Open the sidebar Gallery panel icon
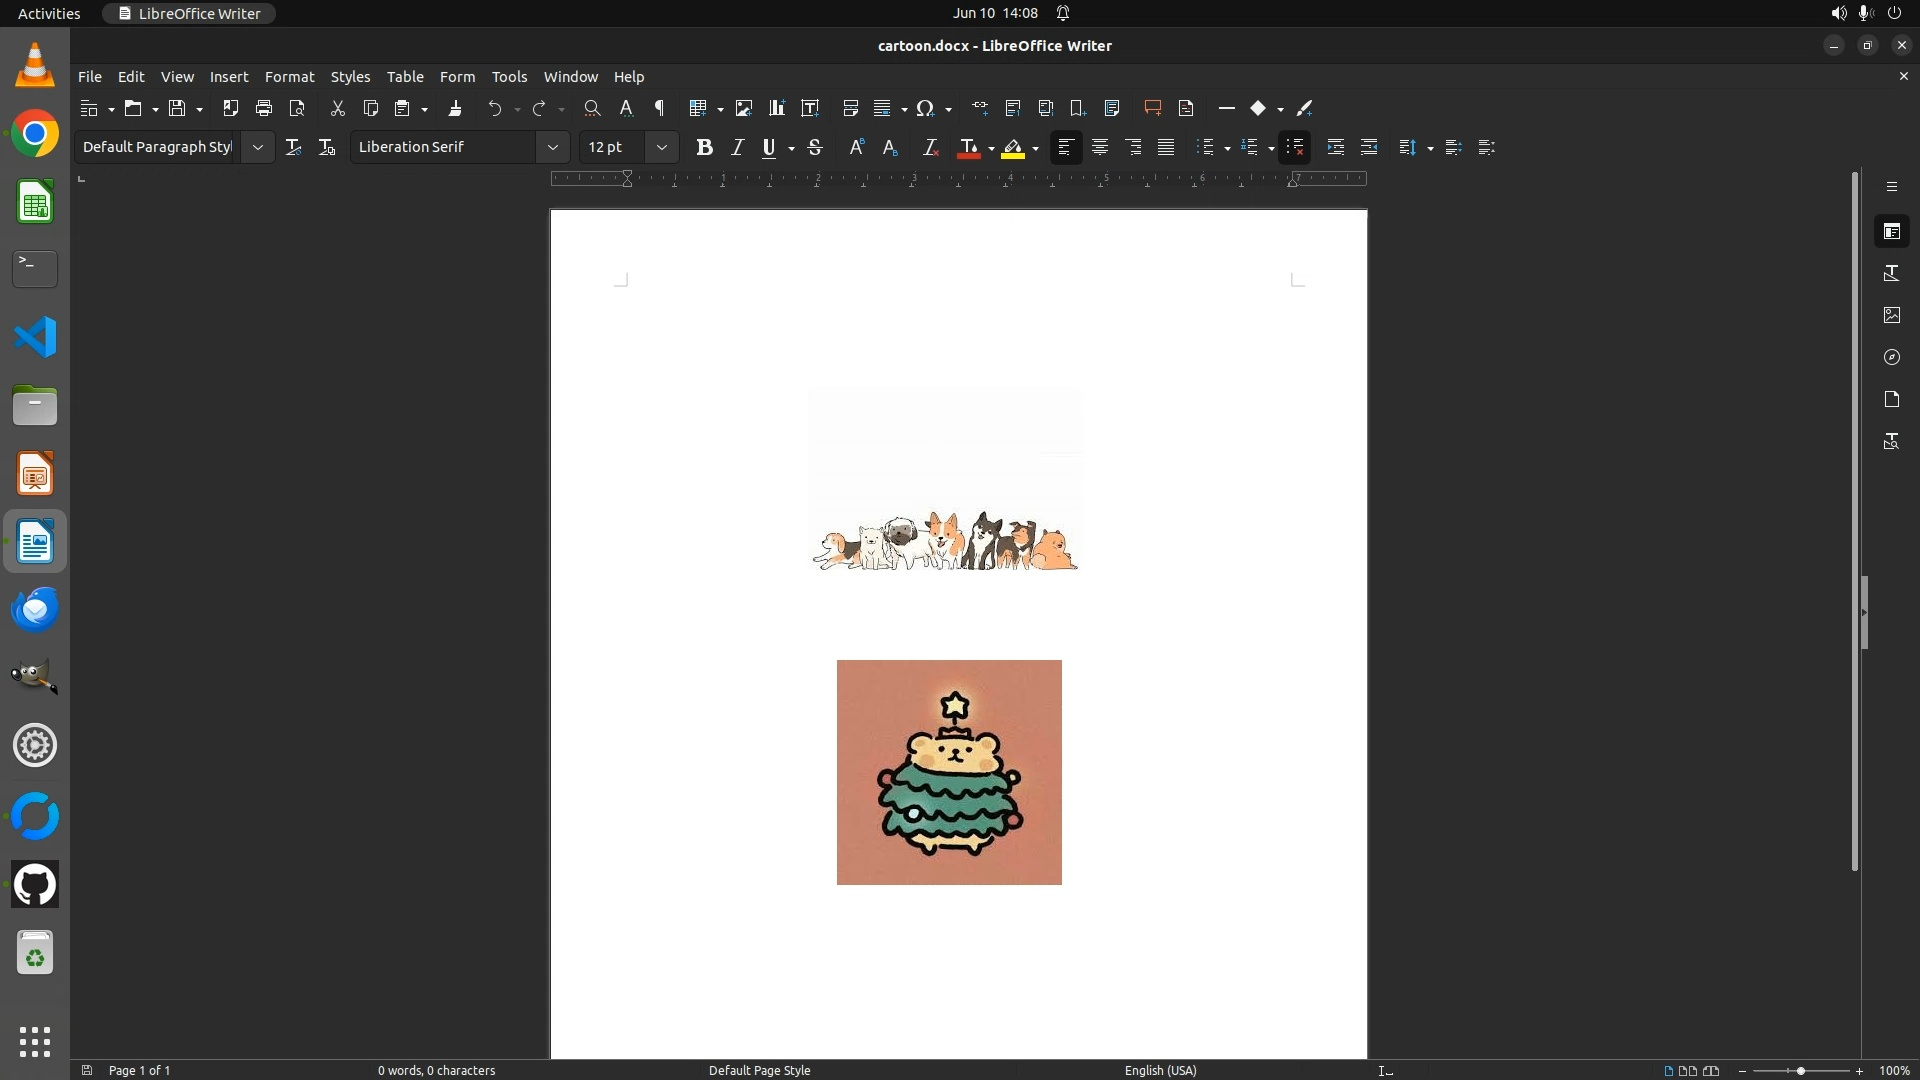 coord(1891,315)
